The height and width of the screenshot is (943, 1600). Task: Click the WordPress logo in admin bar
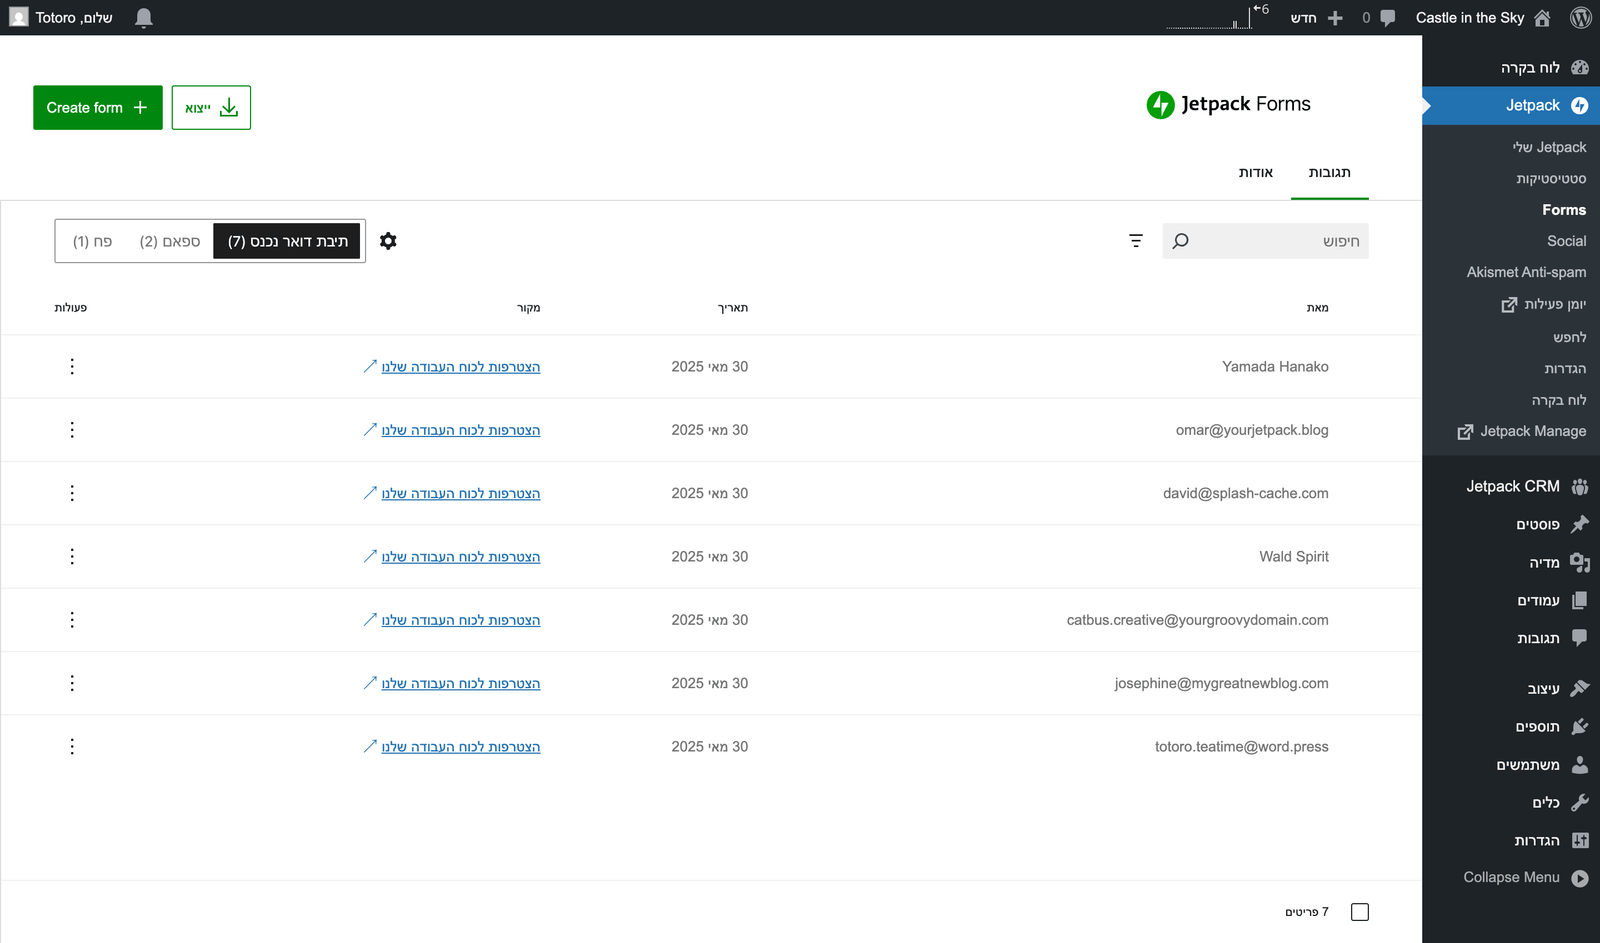point(1580,18)
